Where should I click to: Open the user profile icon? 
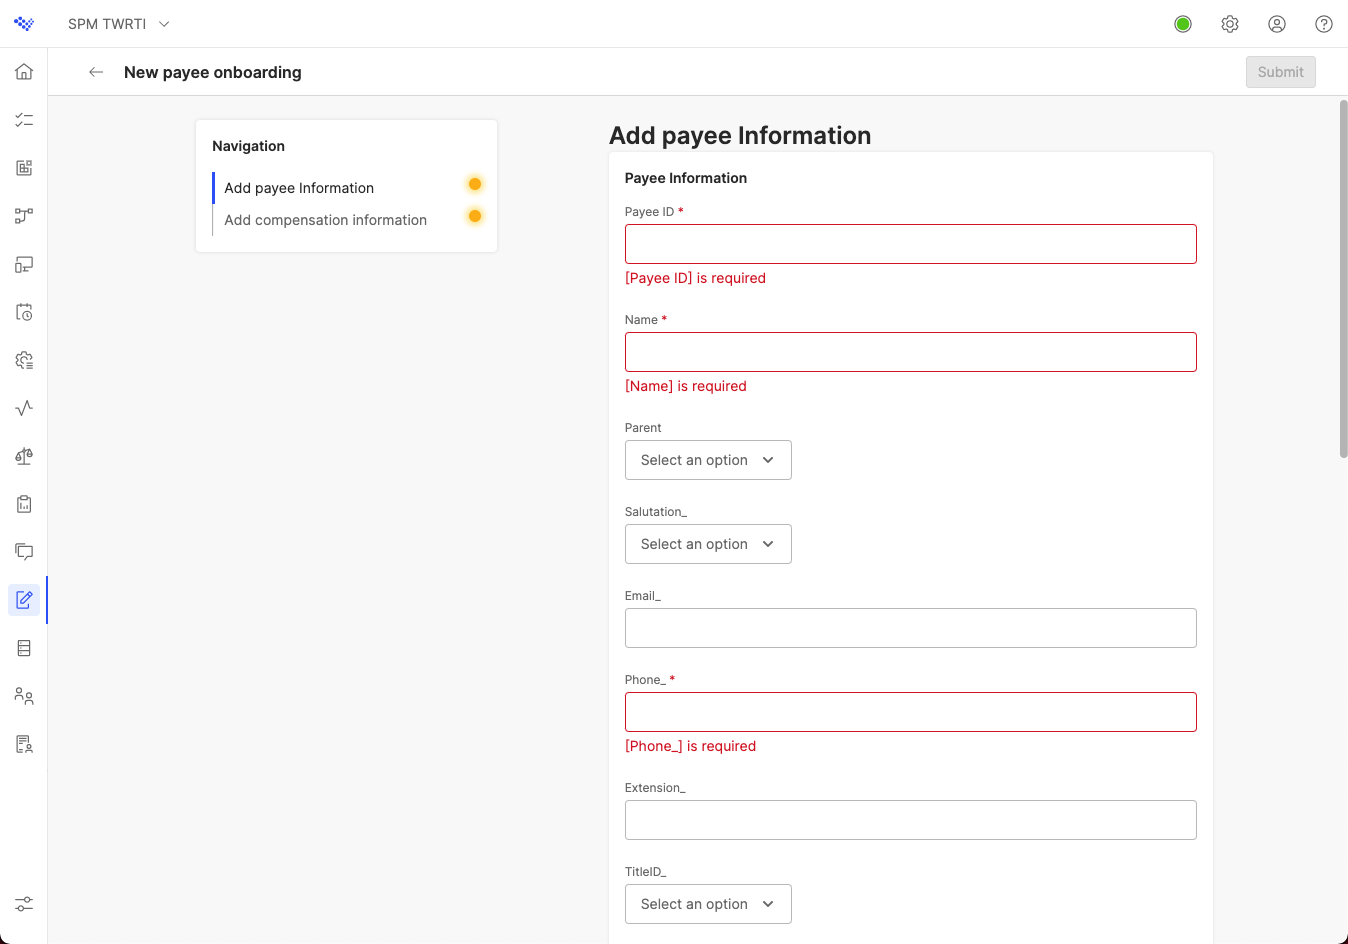pos(1277,24)
